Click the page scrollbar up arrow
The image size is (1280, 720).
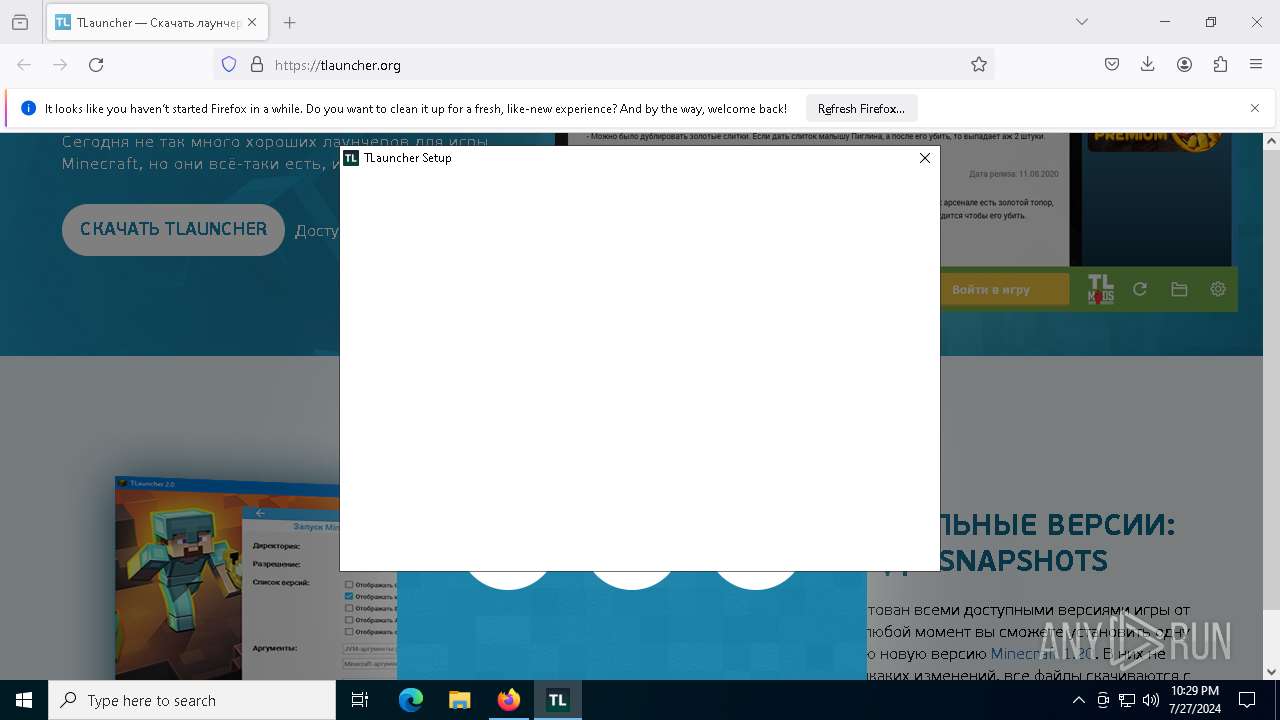coord(1271,141)
